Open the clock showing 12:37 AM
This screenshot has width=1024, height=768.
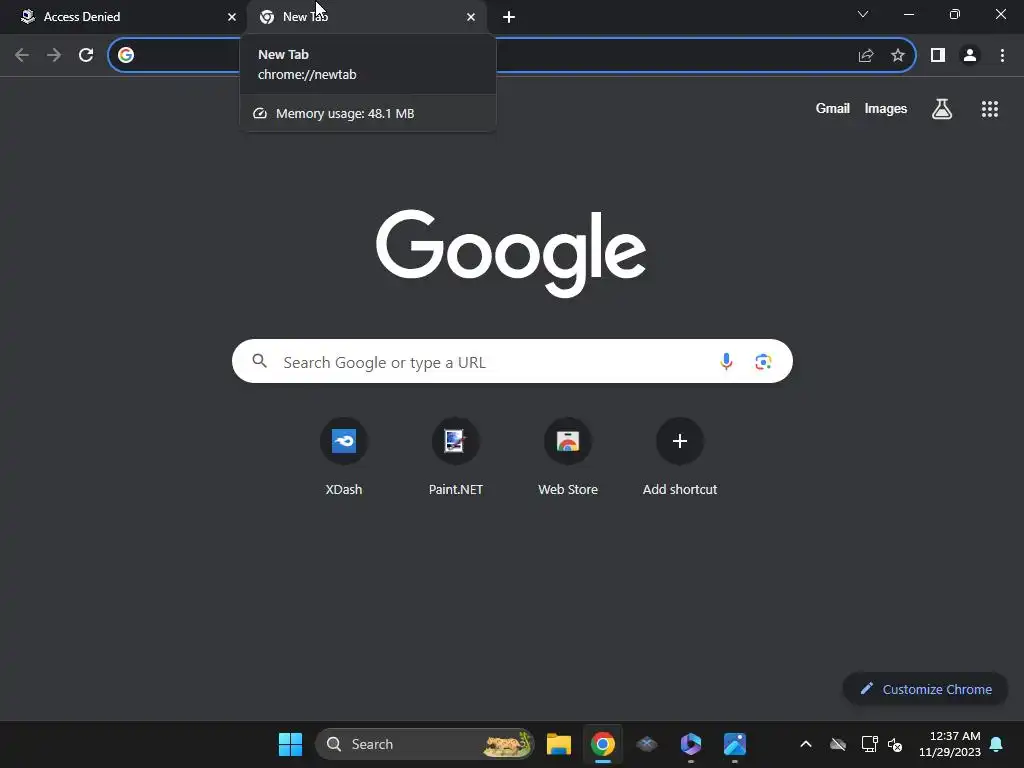pos(950,744)
